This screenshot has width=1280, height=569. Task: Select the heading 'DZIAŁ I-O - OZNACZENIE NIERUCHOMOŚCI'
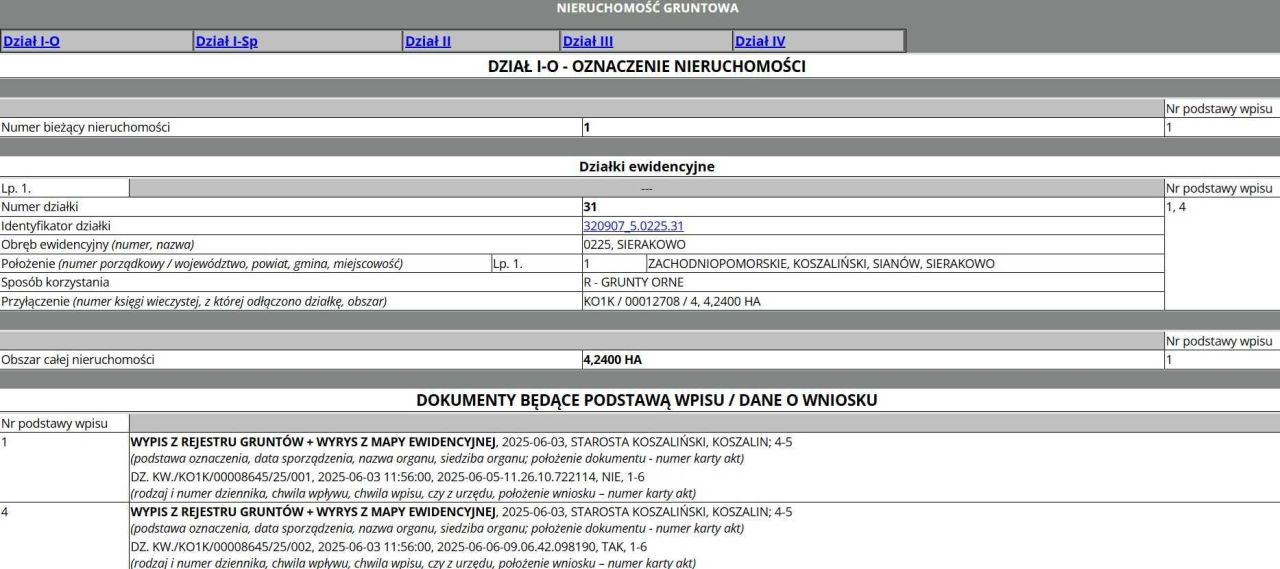(646, 66)
